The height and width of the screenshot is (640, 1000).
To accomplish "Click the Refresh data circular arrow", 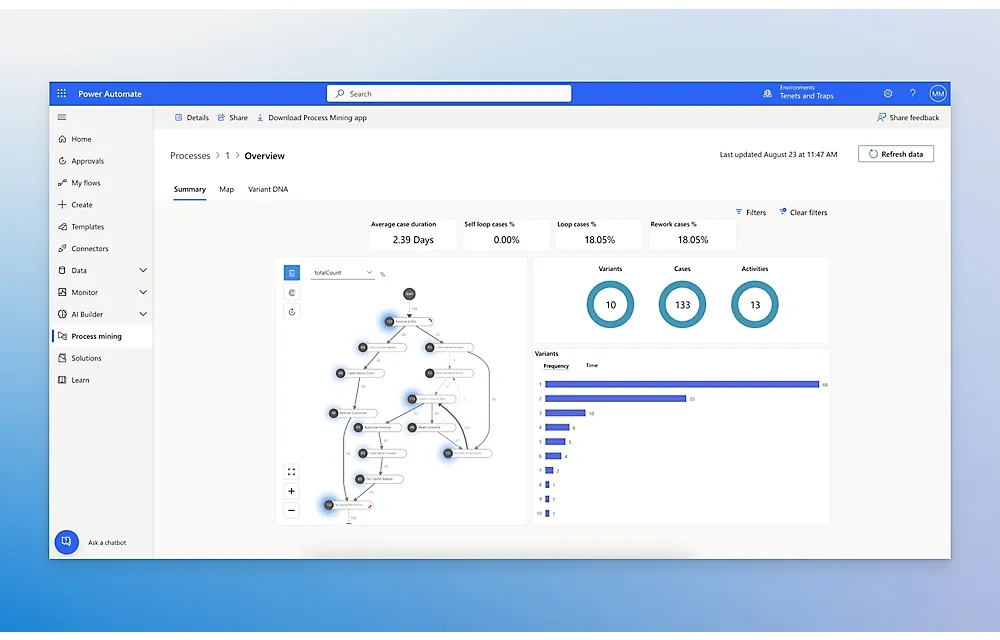I will [873, 154].
